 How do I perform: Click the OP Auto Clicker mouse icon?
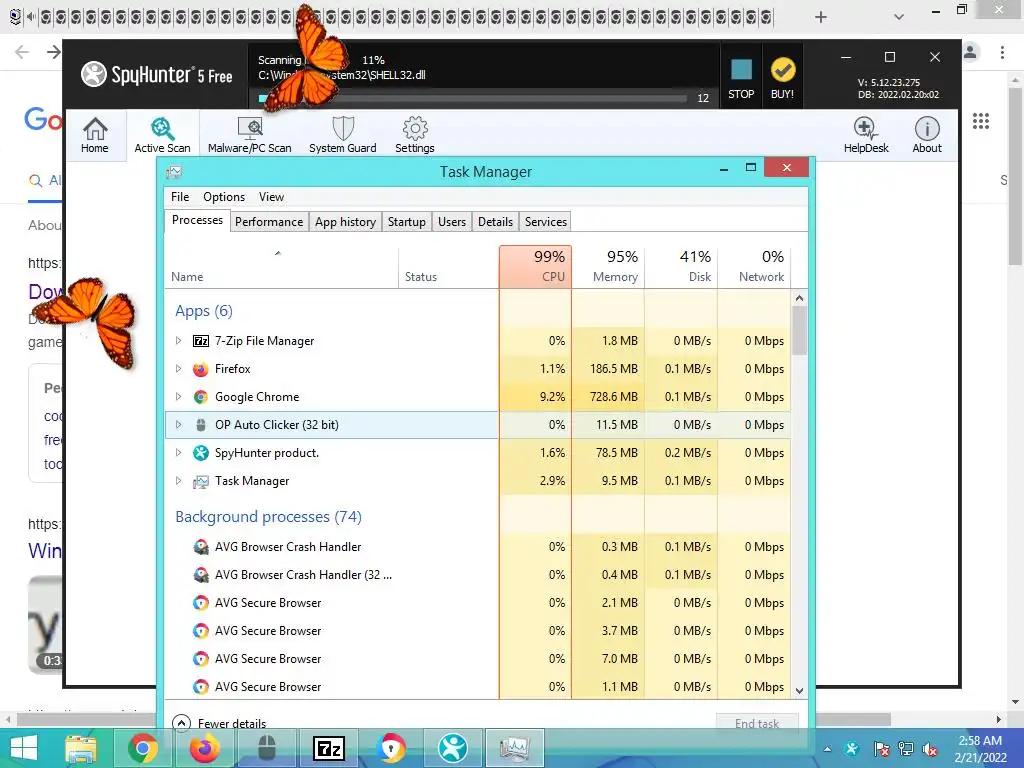coord(200,425)
